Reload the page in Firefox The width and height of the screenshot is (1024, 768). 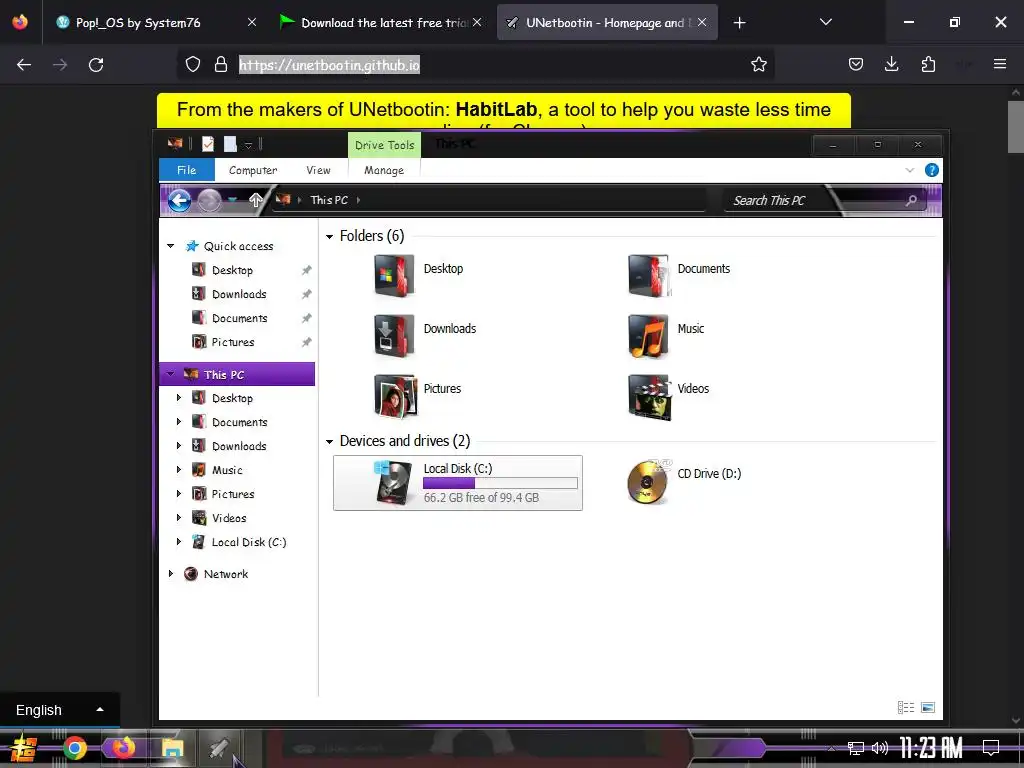click(96, 65)
